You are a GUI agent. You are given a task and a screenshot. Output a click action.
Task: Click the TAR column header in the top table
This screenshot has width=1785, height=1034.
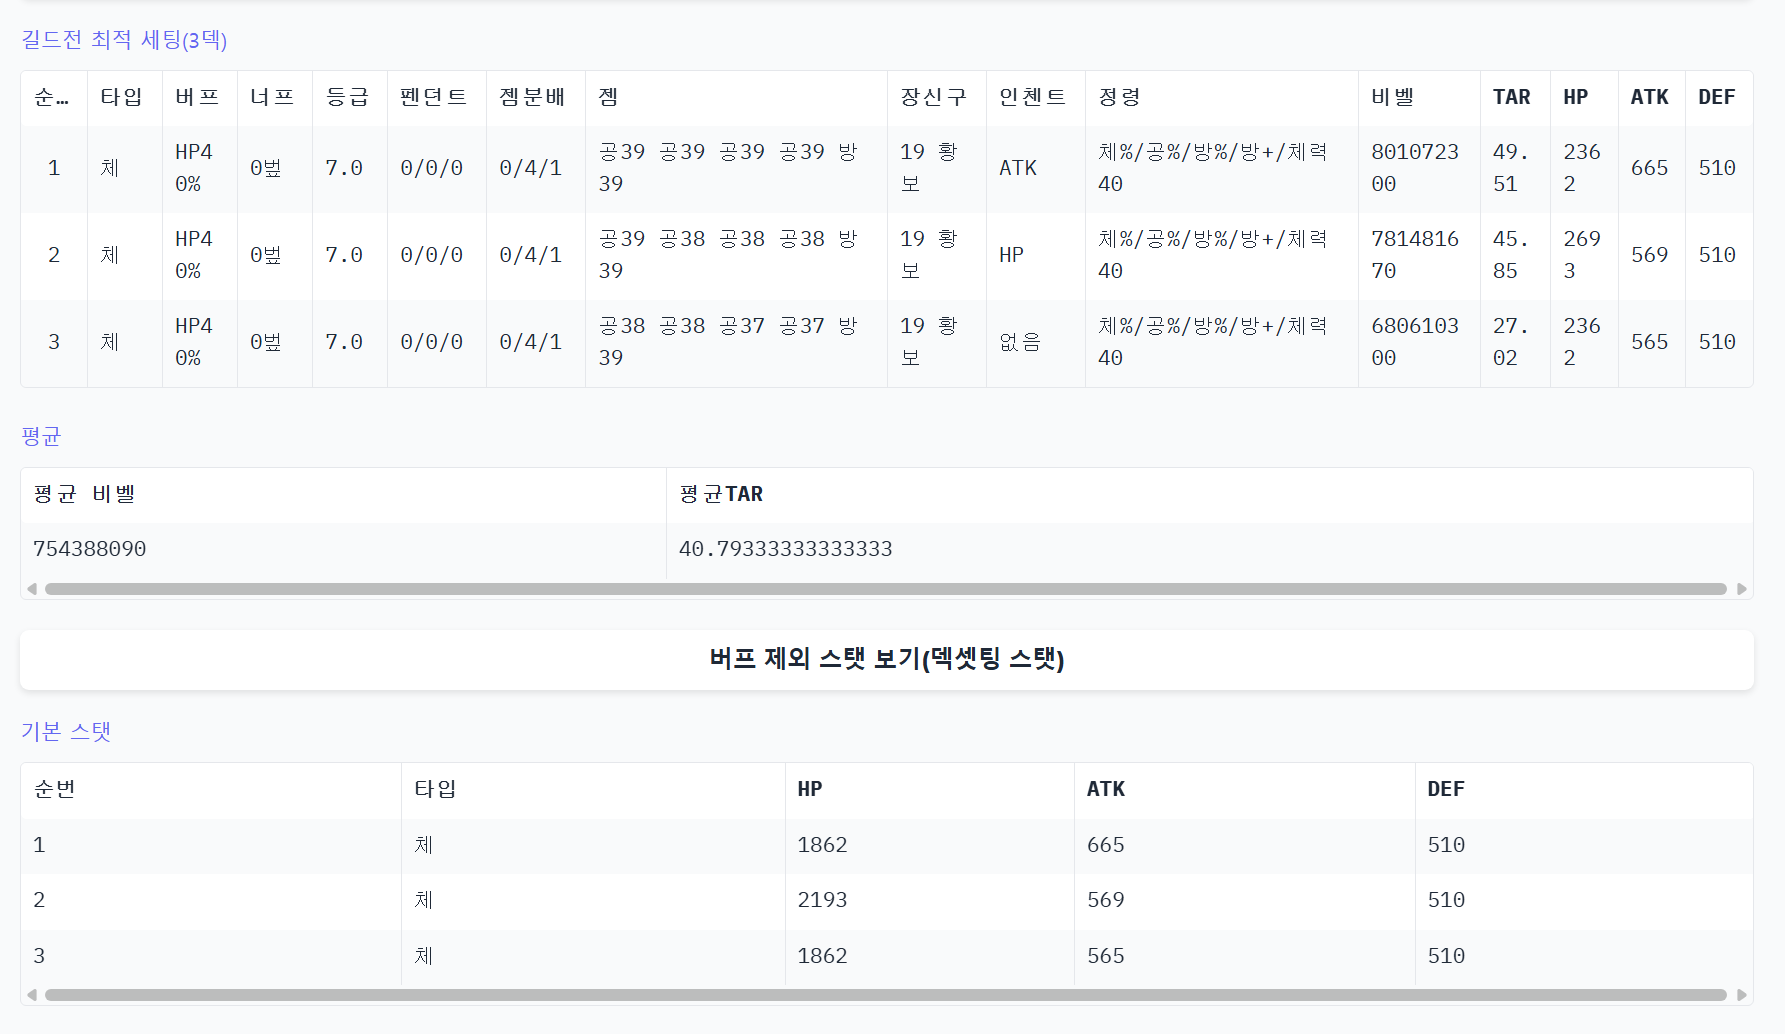[1511, 97]
